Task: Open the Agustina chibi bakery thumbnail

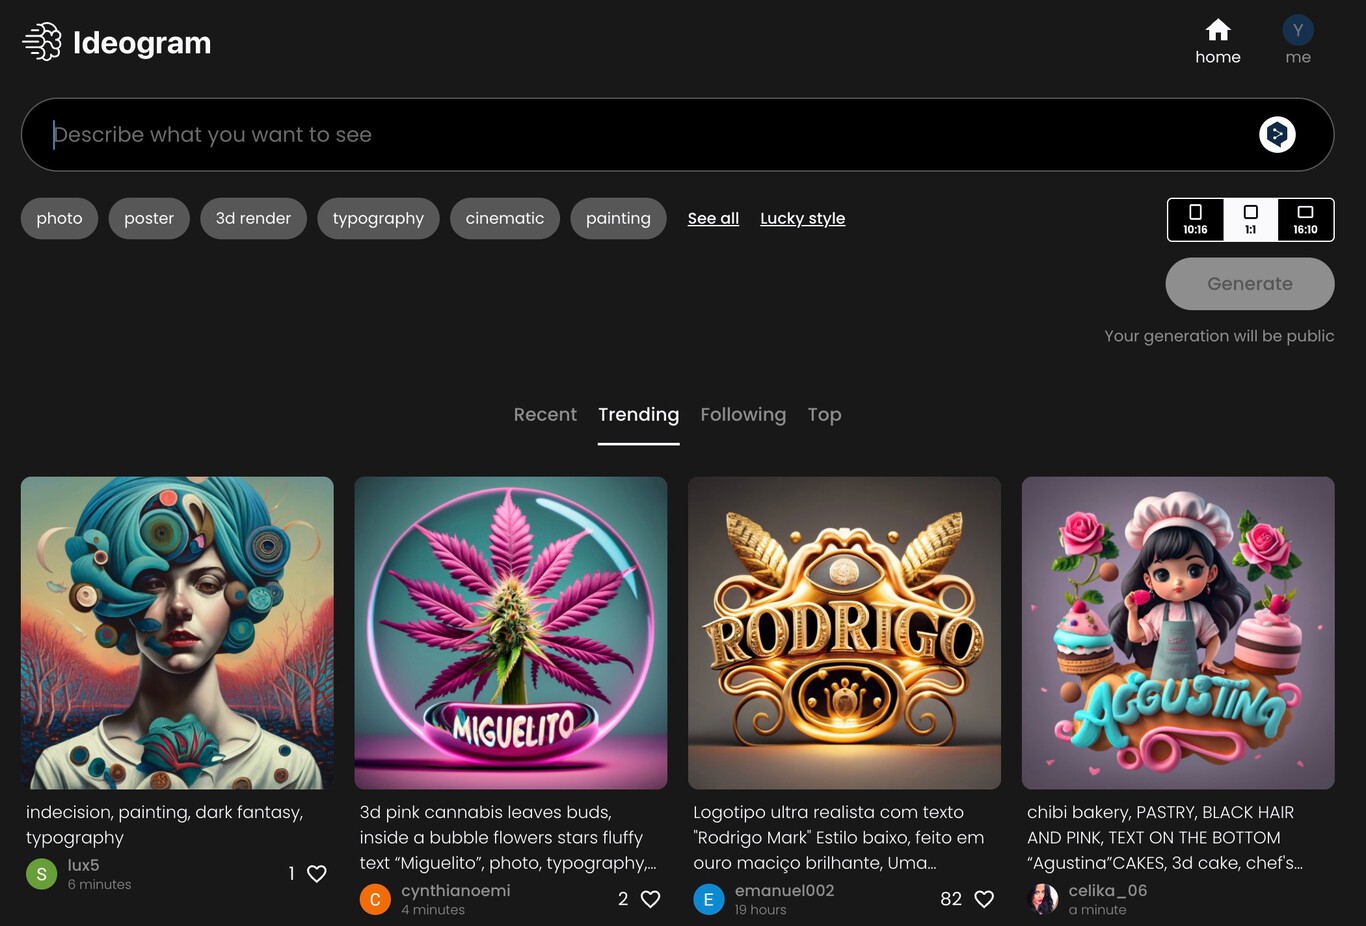Action: point(1178,632)
